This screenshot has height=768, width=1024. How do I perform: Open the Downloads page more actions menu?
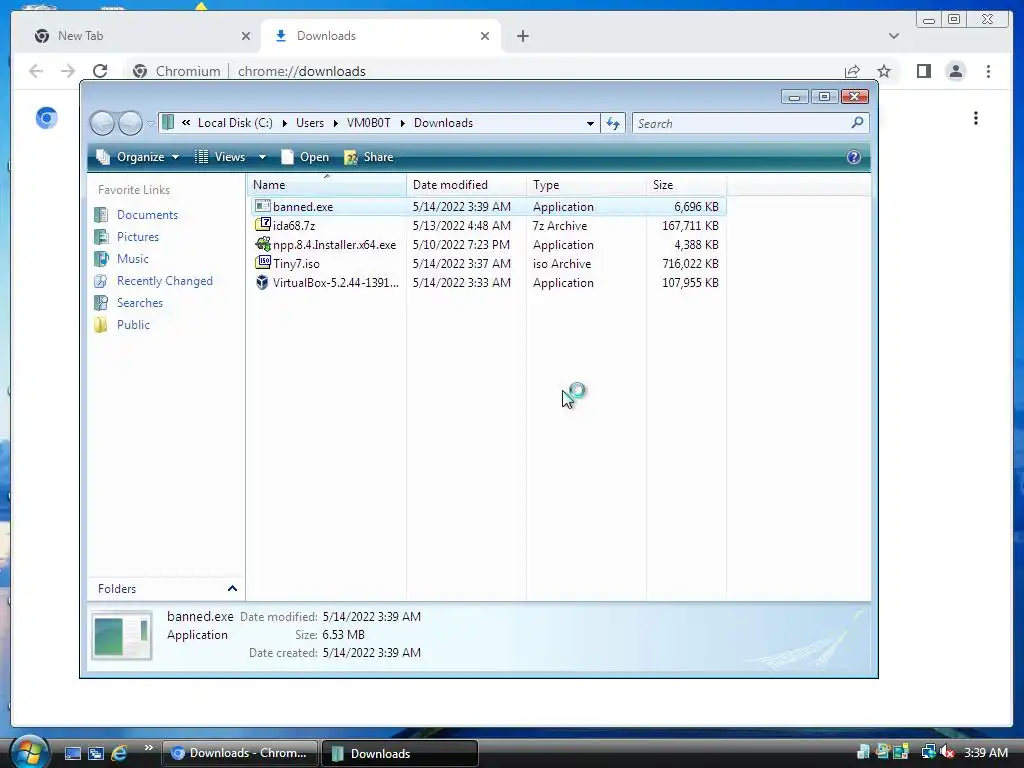(976, 118)
